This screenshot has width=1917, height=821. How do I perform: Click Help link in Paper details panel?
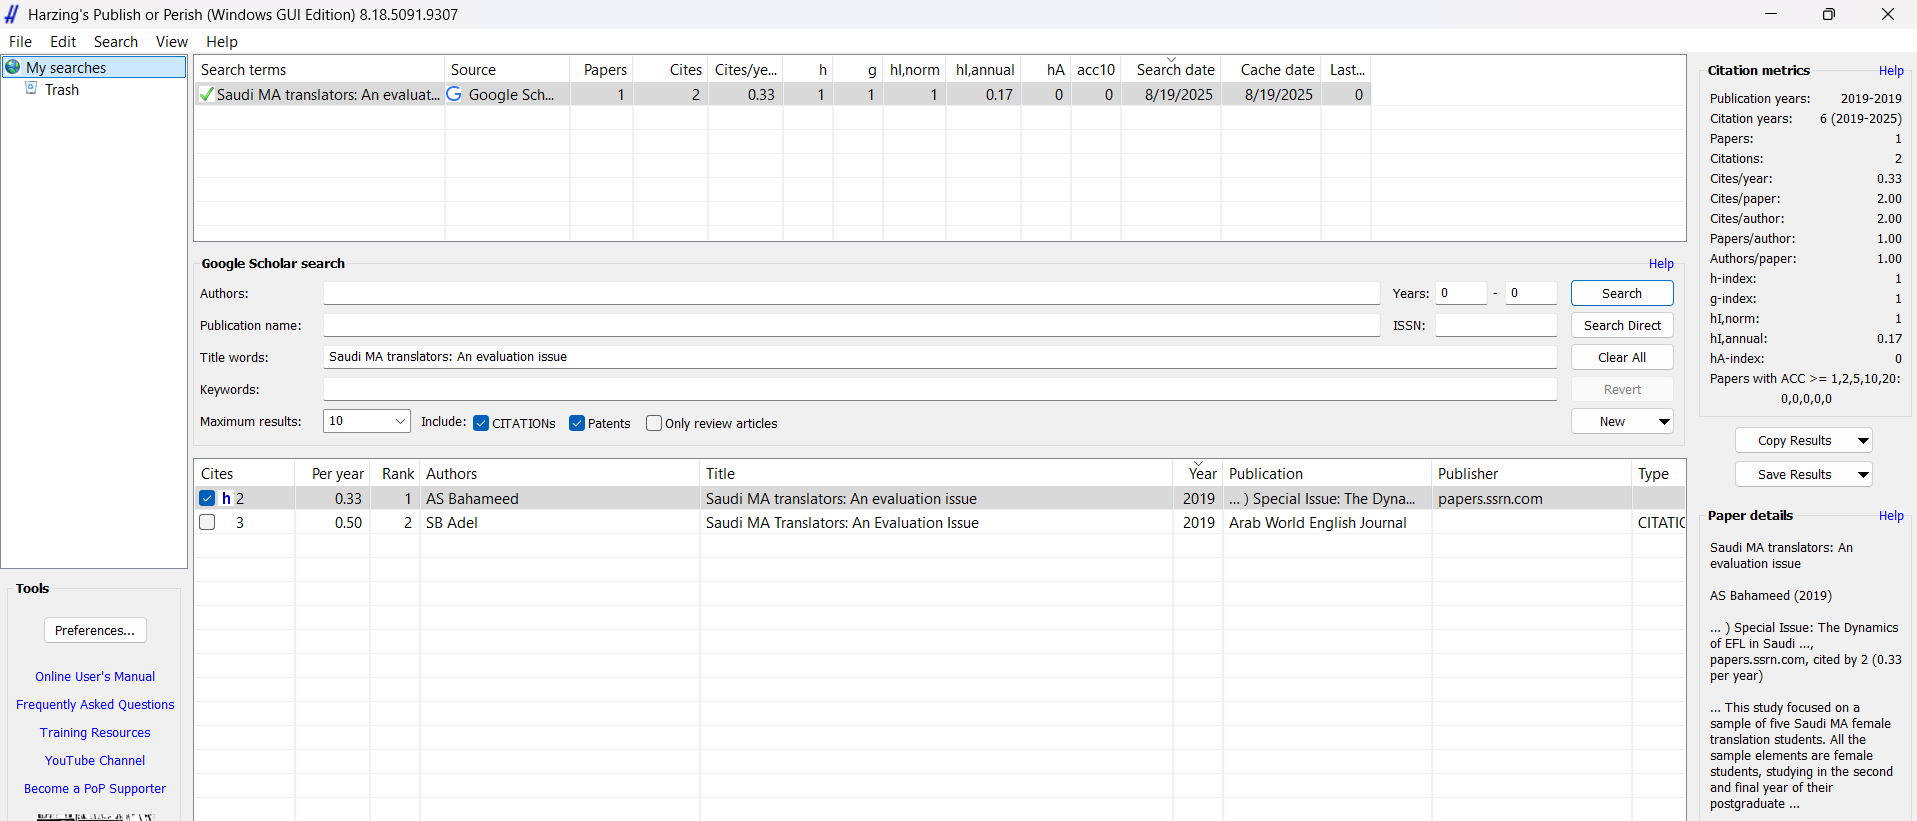1891,516
